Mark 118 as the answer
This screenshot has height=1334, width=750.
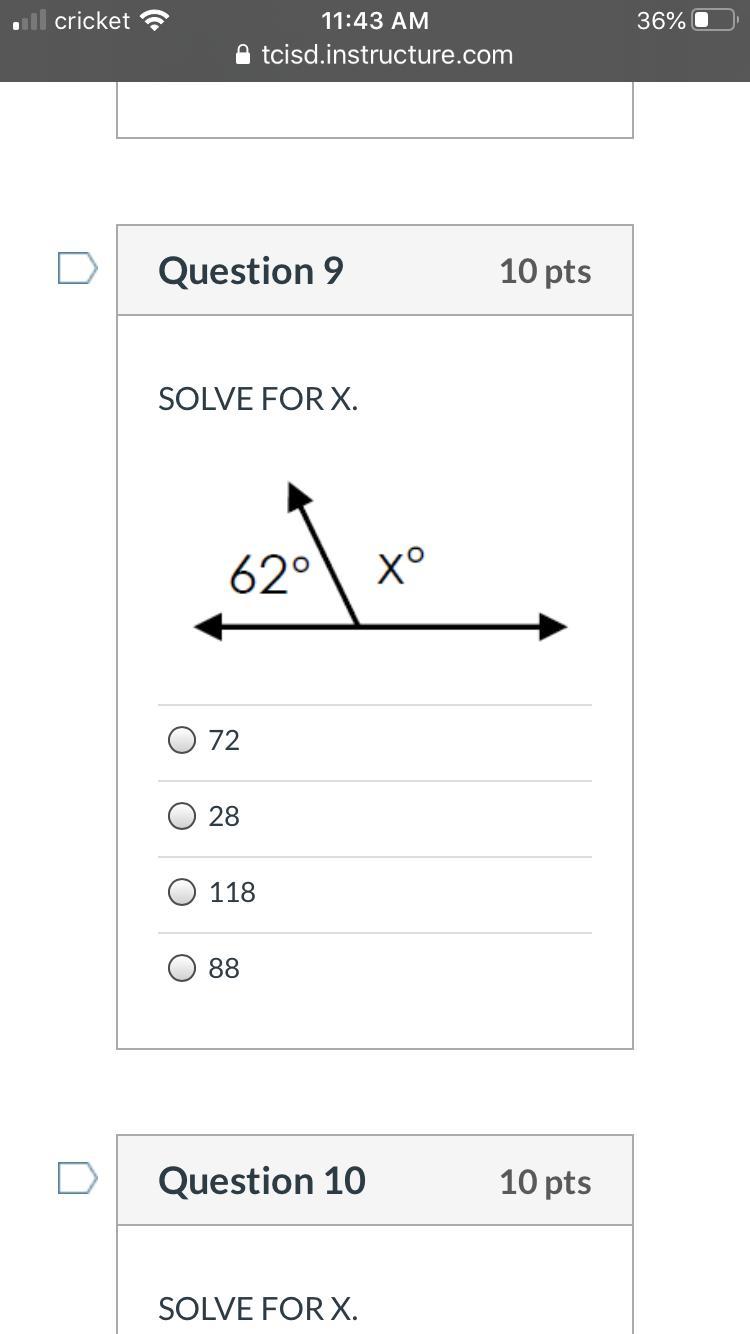click(x=182, y=892)
